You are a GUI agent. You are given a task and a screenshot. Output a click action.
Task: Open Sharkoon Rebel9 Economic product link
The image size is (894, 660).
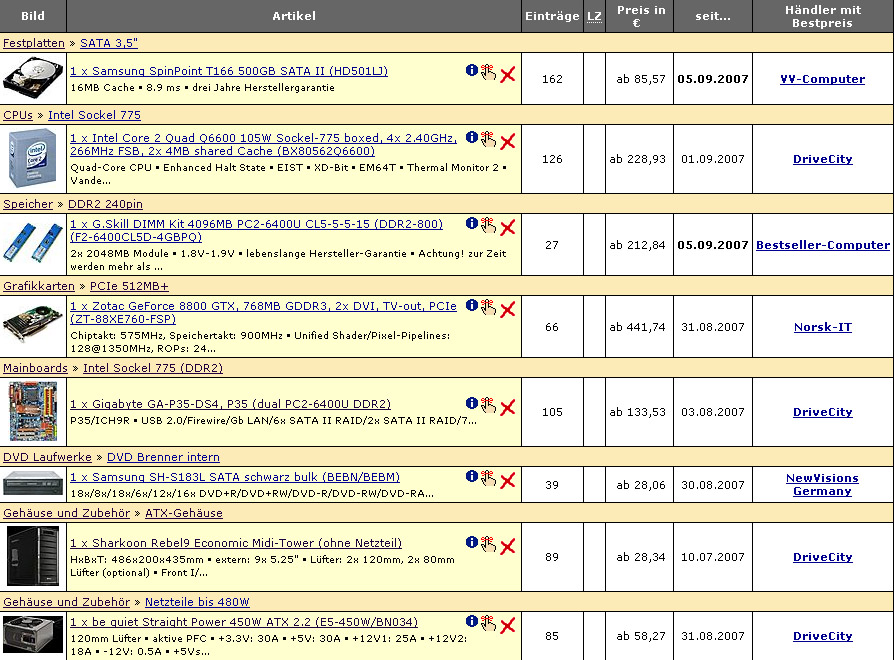tap(236, 543)
